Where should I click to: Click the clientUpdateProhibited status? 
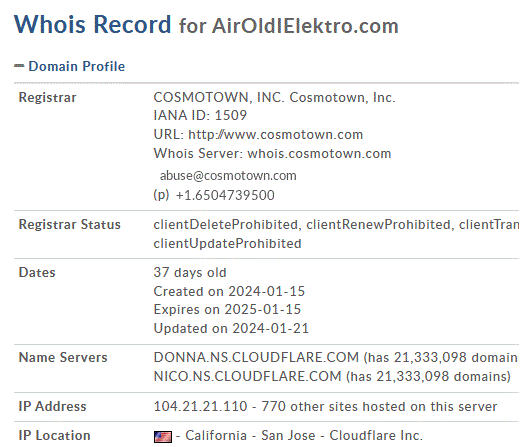pos(227,244)
